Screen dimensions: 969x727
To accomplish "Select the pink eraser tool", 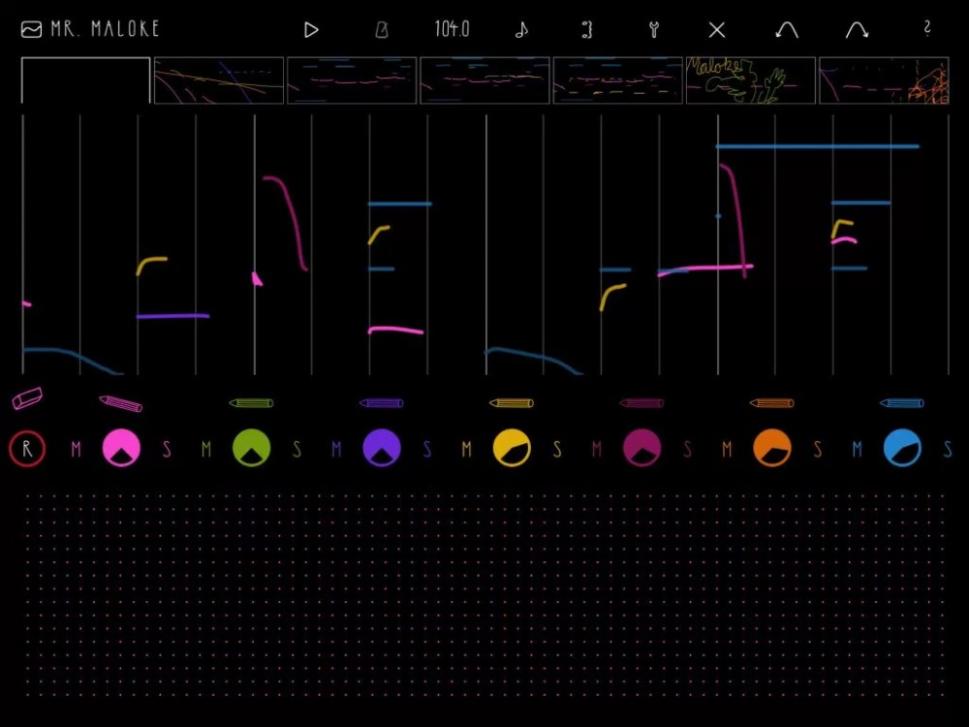I will point(27,399).
